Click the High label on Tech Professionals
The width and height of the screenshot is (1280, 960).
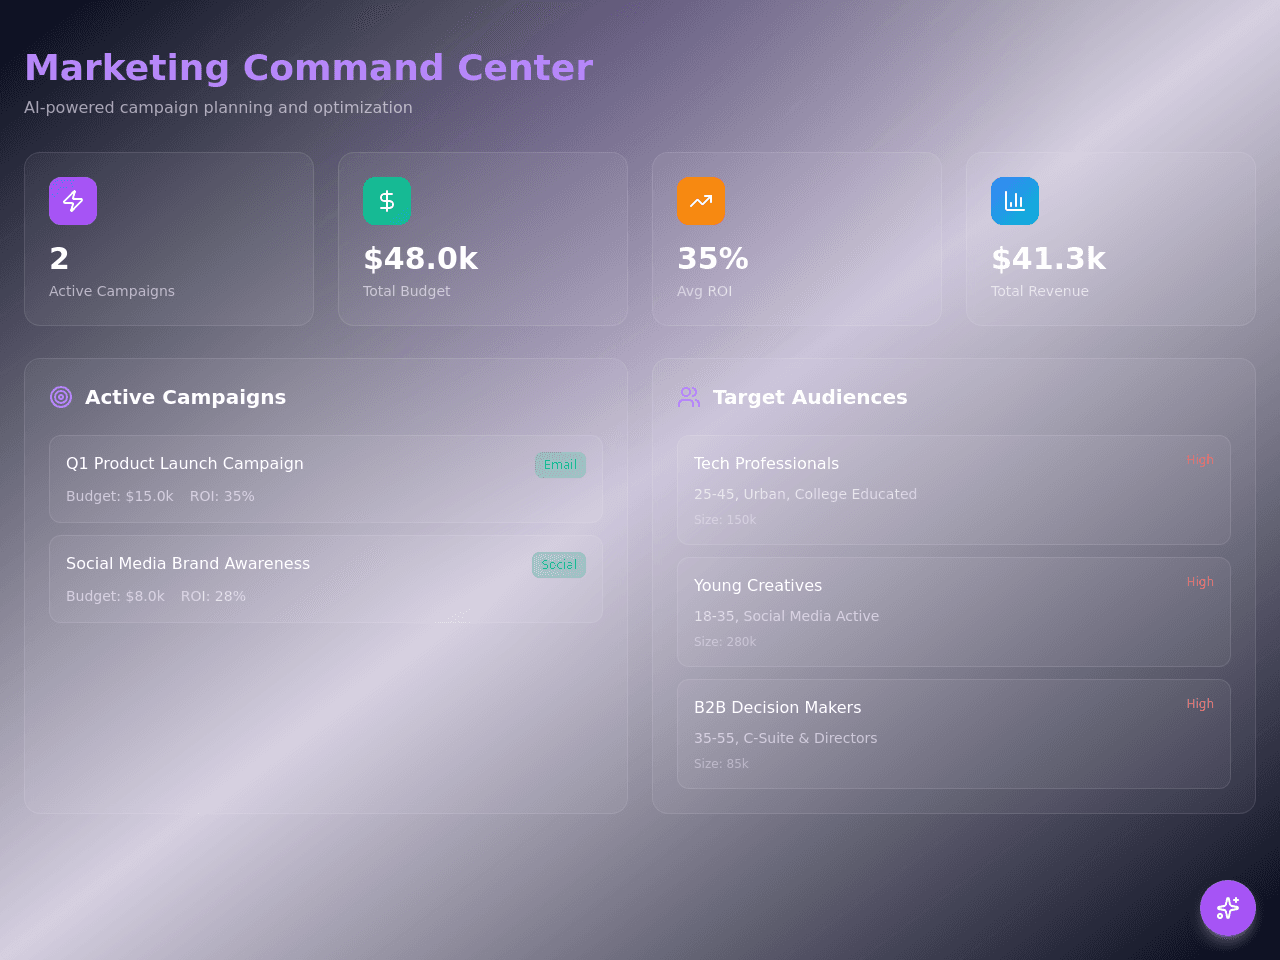(x=1200, y=460)
